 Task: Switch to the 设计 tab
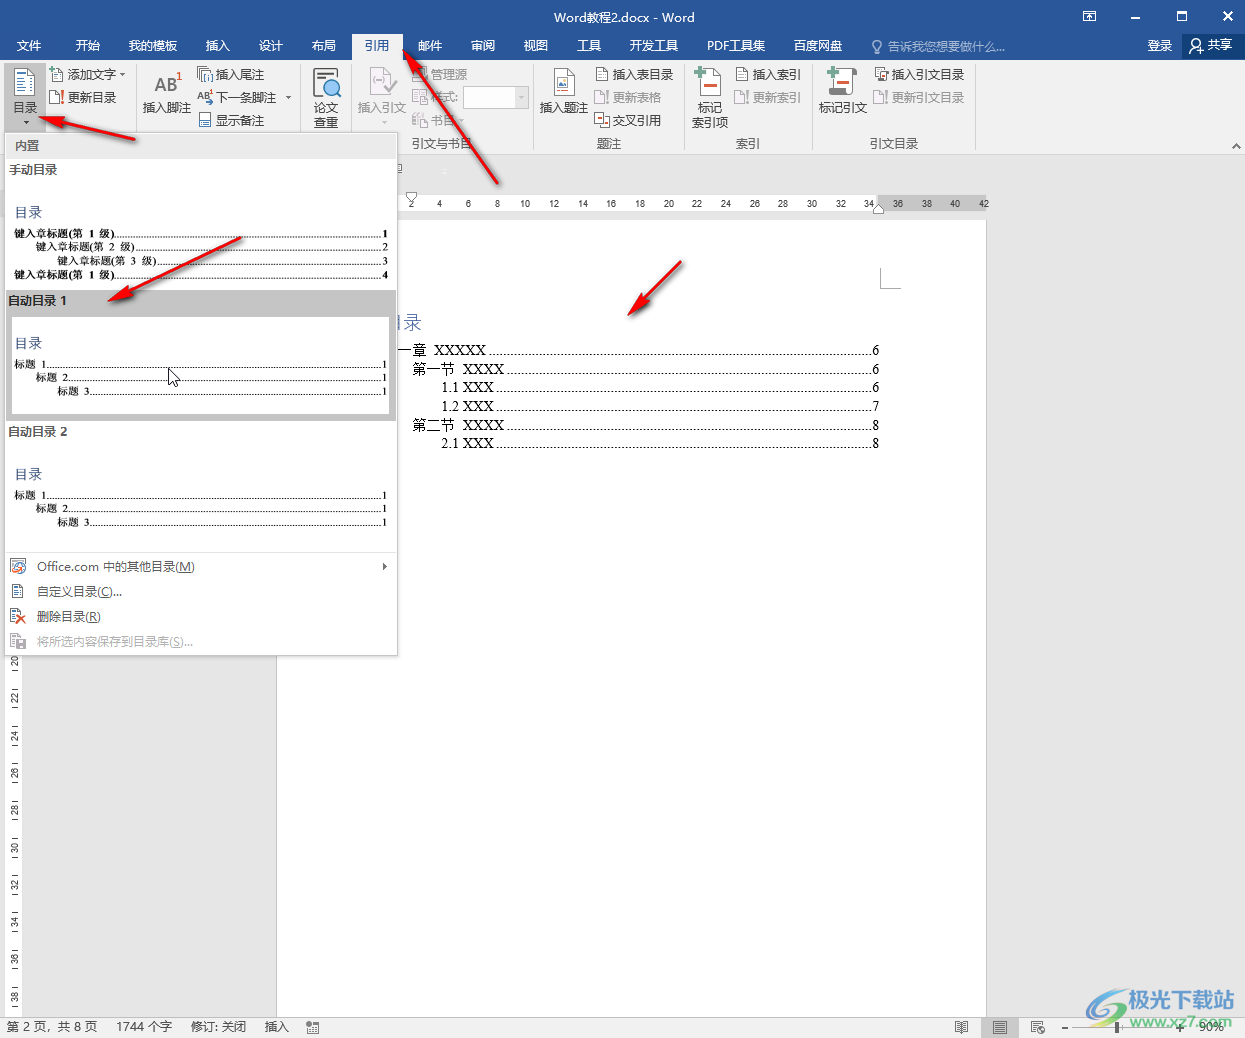tap(270, 46)
